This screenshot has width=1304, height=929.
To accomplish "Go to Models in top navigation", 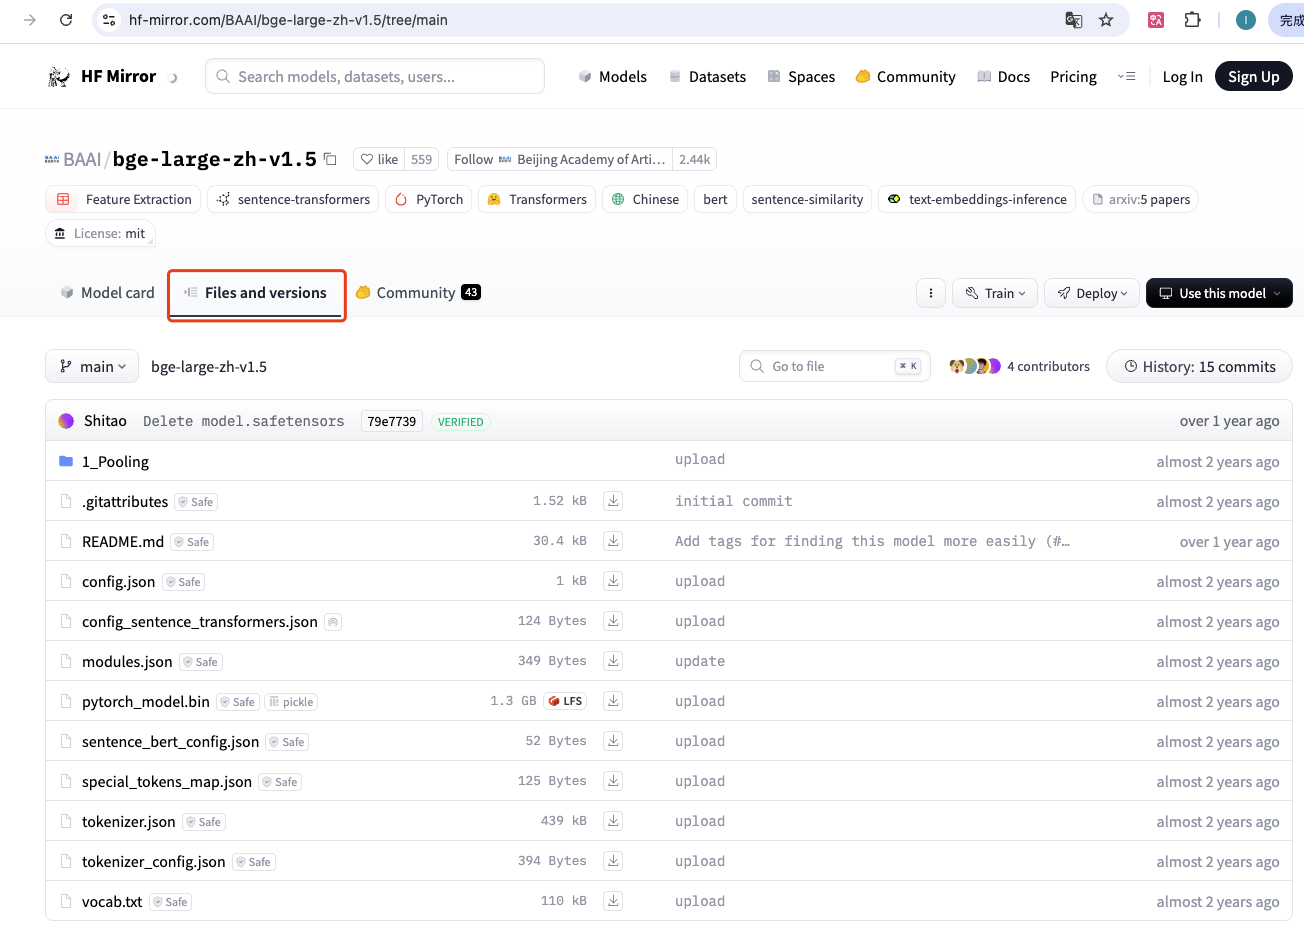I will point(613,76).
